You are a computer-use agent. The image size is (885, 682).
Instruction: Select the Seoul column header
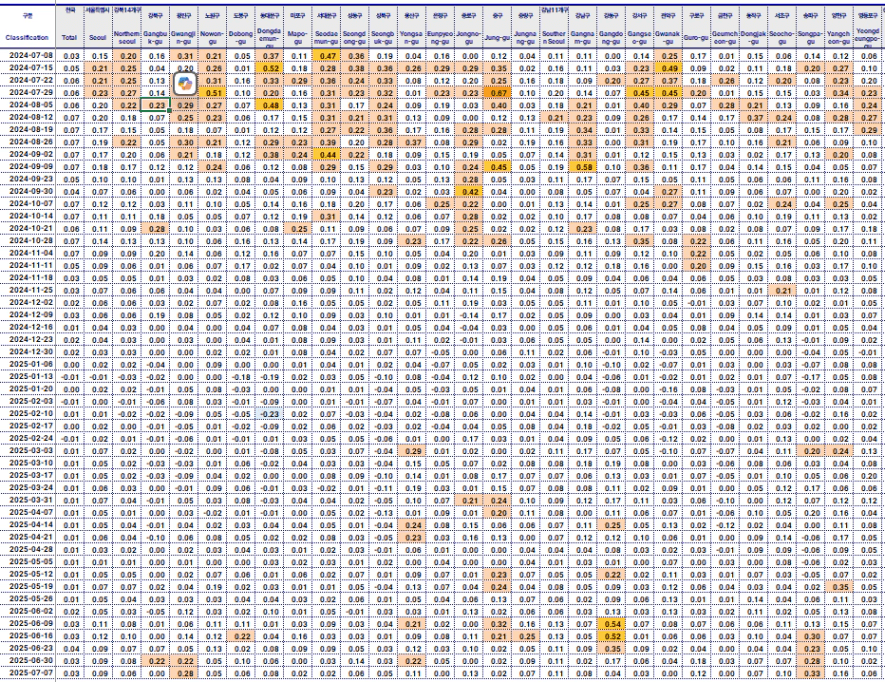(98, 38)
